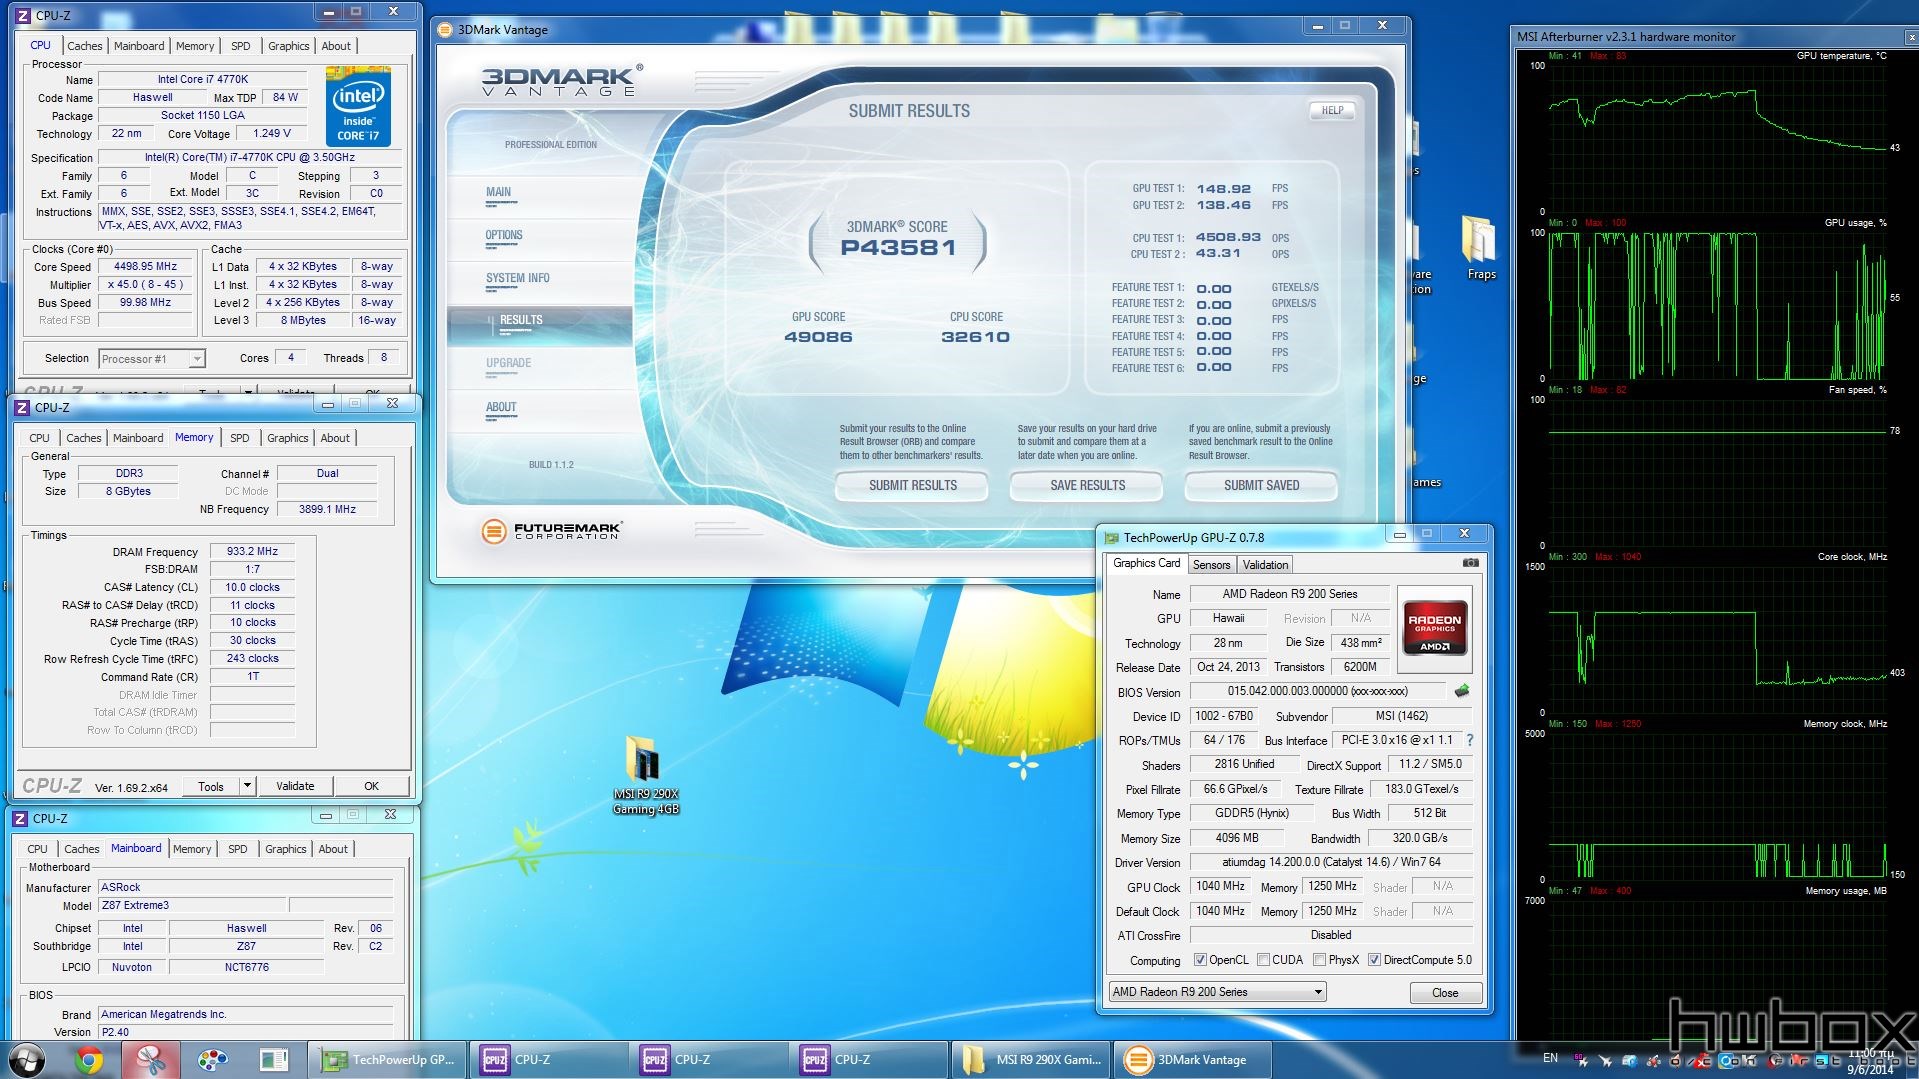The image size is (1919, 1079).
Task: Click the Bus Interface question mark in GPU-Z
Action: pyautogui.click(x=1469, y=740)
